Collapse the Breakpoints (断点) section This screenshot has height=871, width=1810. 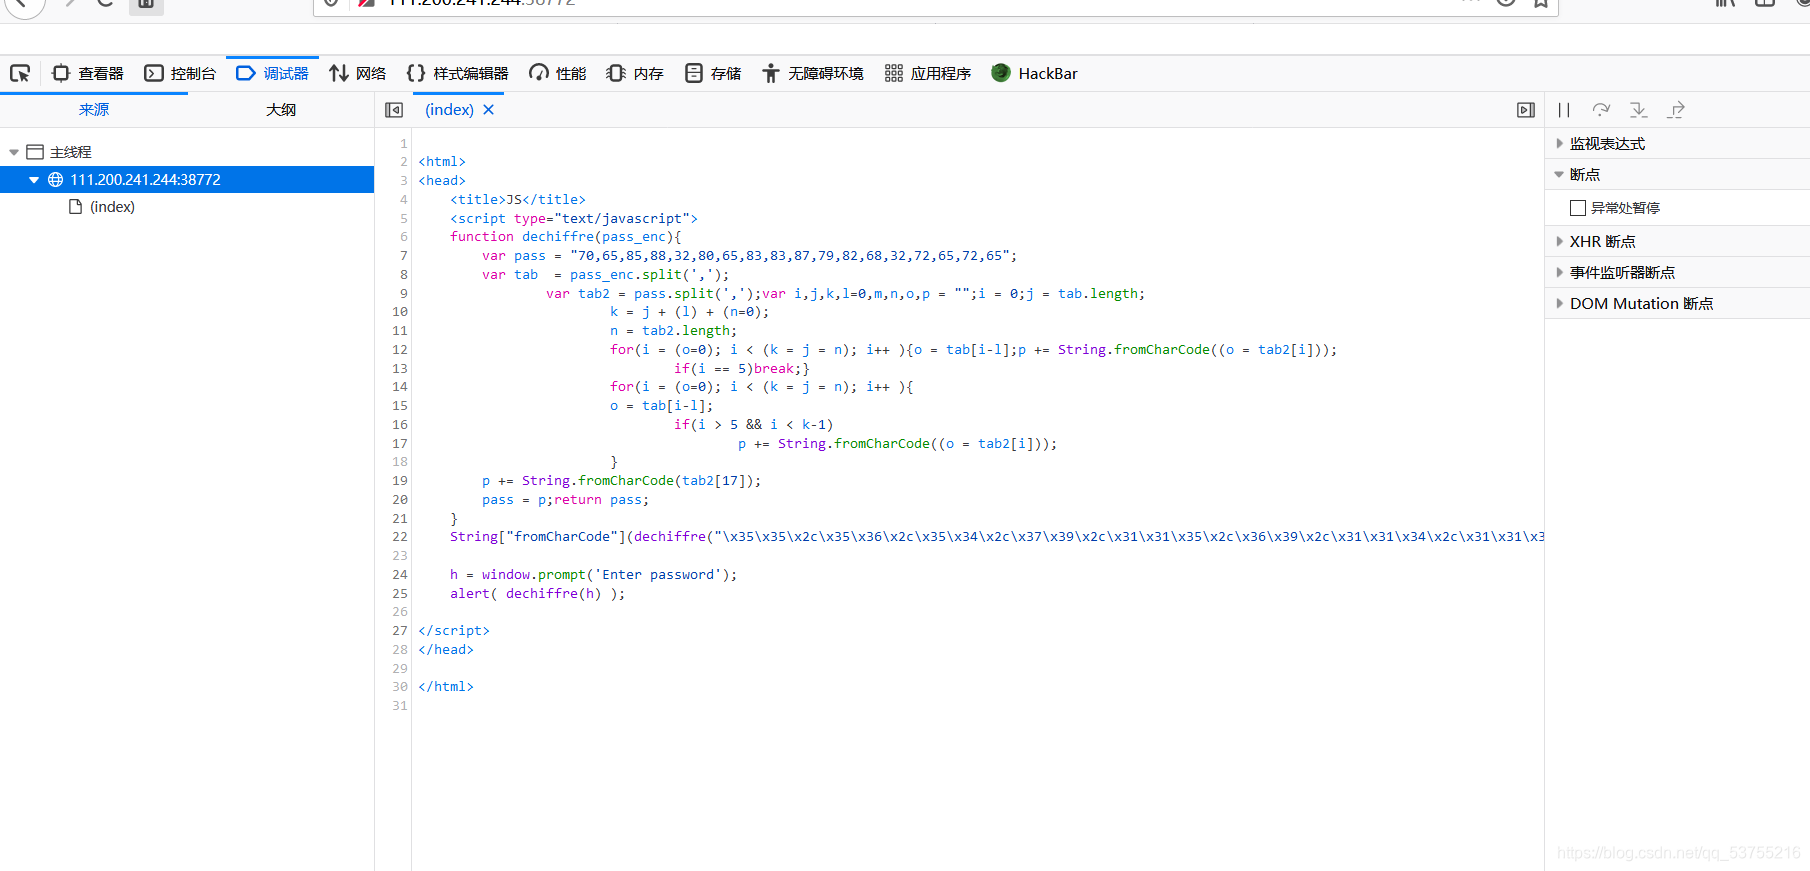[1677, 175]
